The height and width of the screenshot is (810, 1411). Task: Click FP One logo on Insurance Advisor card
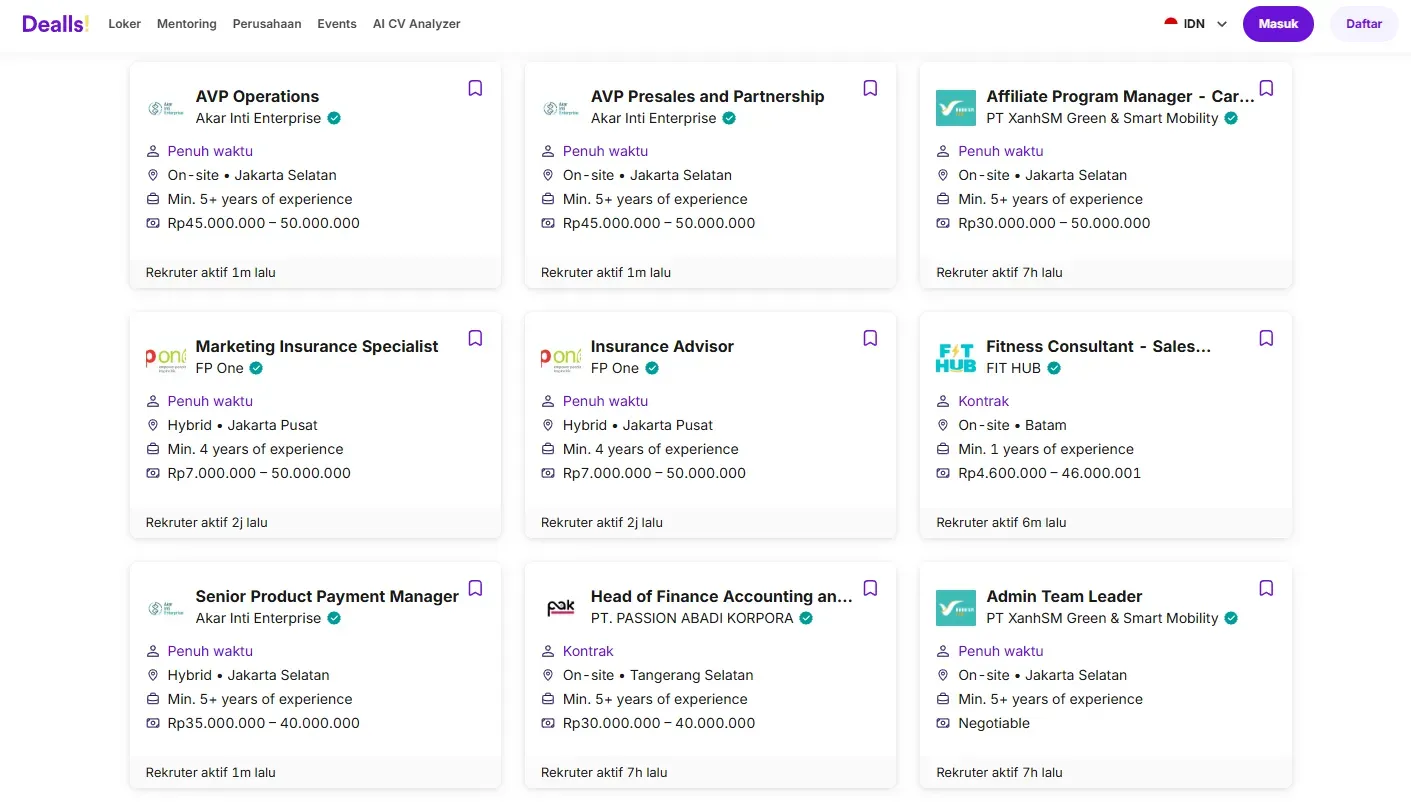pos(561,358)
